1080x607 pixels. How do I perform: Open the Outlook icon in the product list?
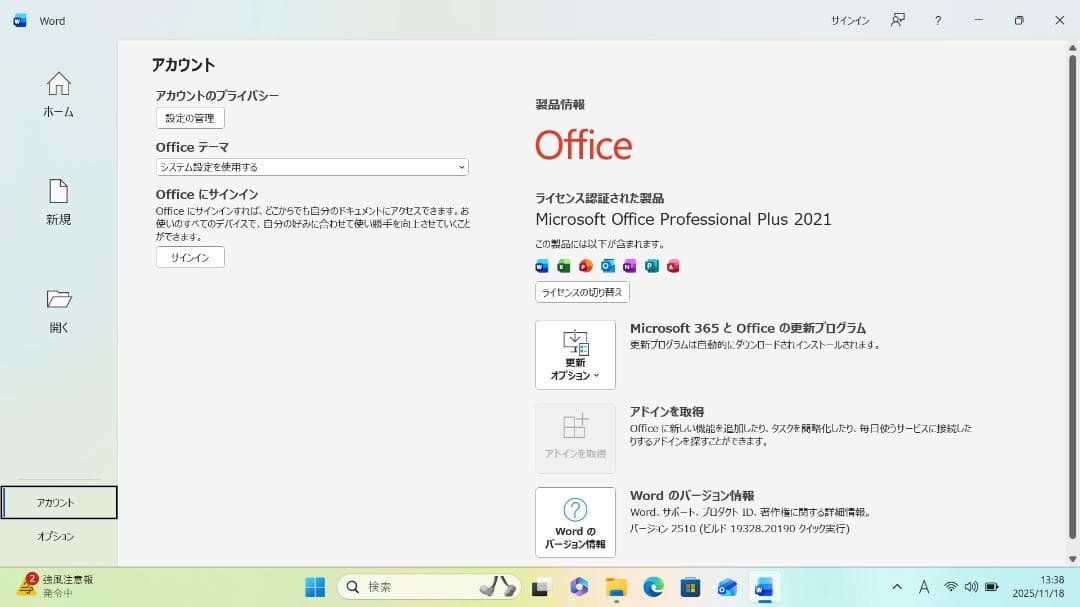(607, 266)
